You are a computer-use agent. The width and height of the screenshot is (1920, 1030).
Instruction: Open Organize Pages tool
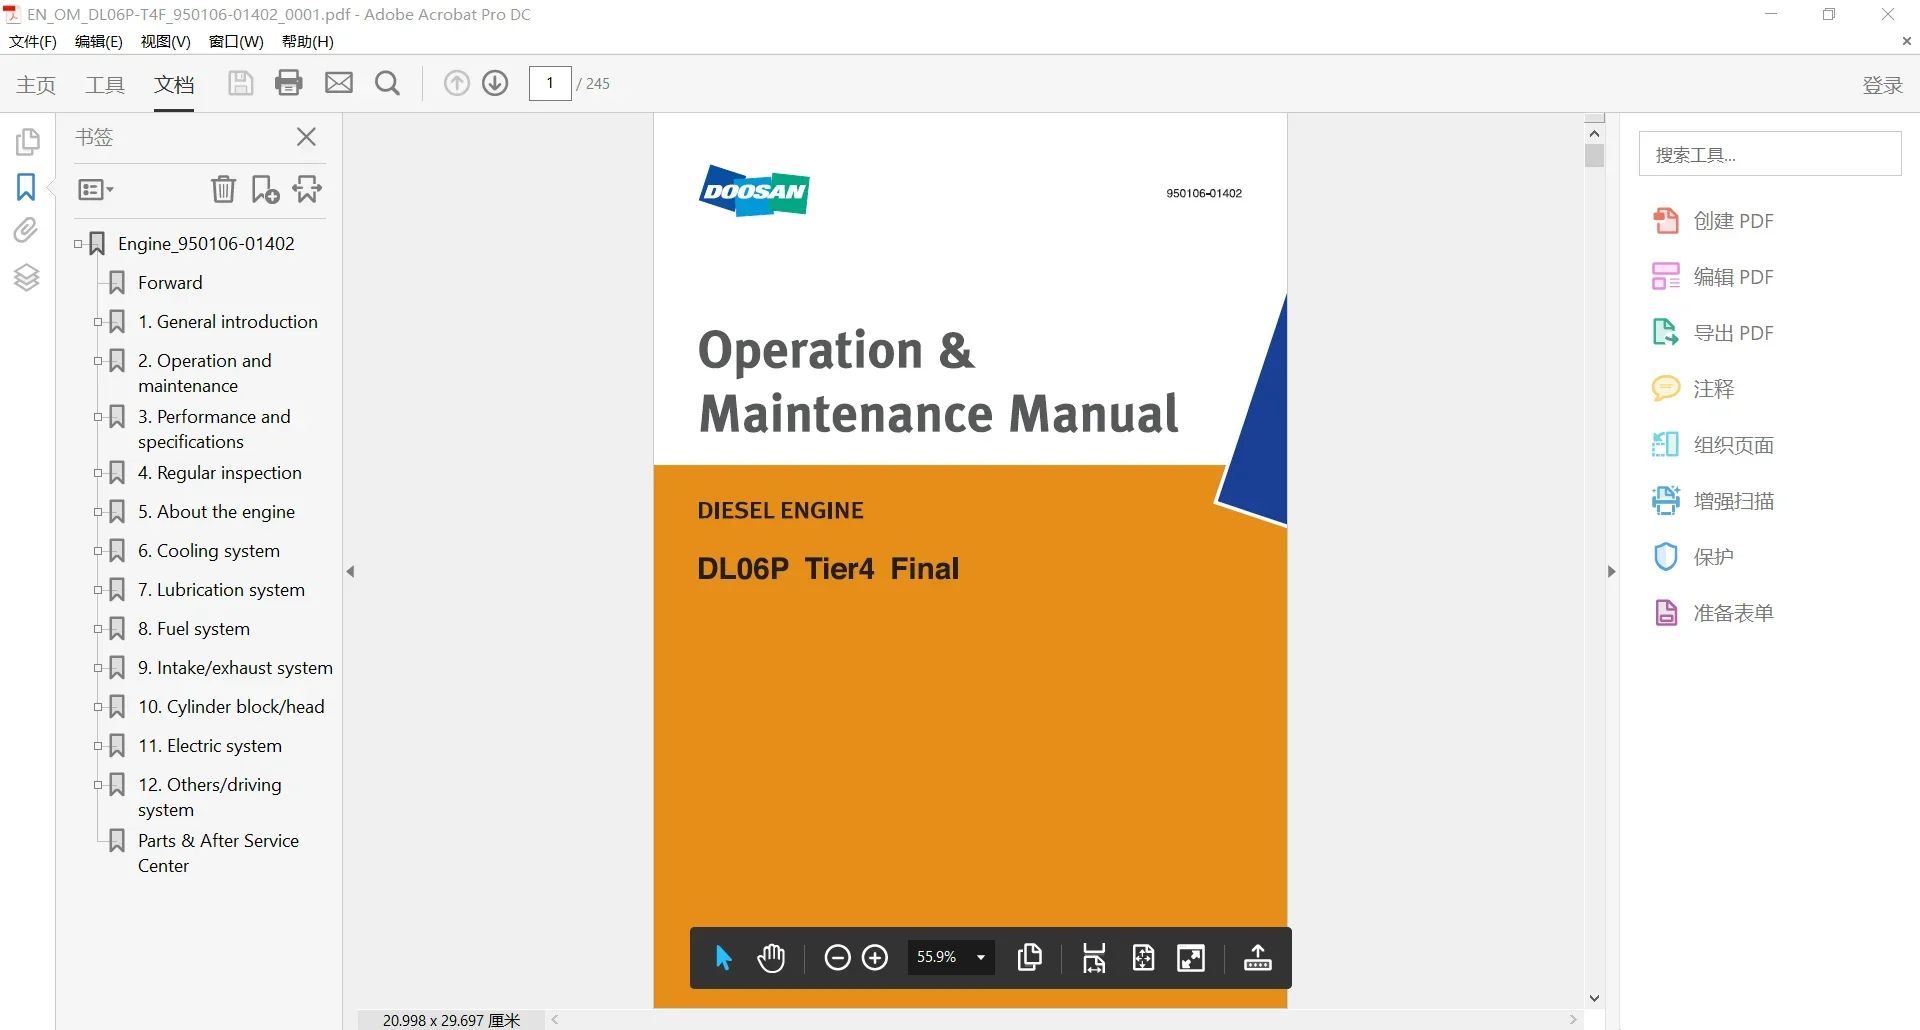coord(1713,445)
